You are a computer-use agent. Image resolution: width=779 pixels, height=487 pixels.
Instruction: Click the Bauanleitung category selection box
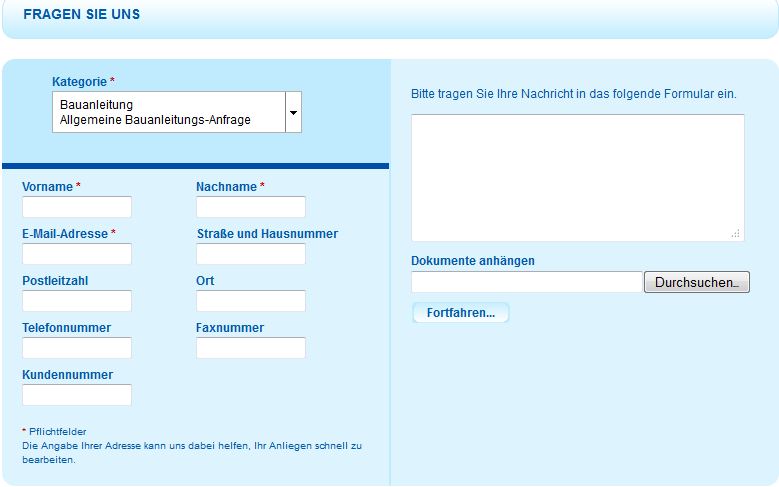tap(168, 112)
